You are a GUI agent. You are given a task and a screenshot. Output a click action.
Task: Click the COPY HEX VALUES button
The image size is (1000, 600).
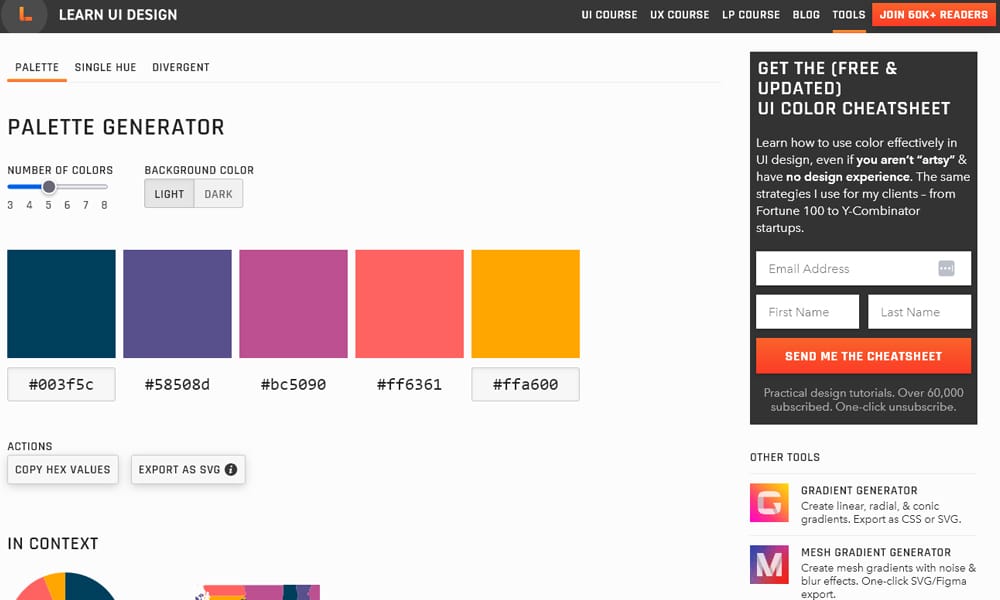[x=62, y=469]
